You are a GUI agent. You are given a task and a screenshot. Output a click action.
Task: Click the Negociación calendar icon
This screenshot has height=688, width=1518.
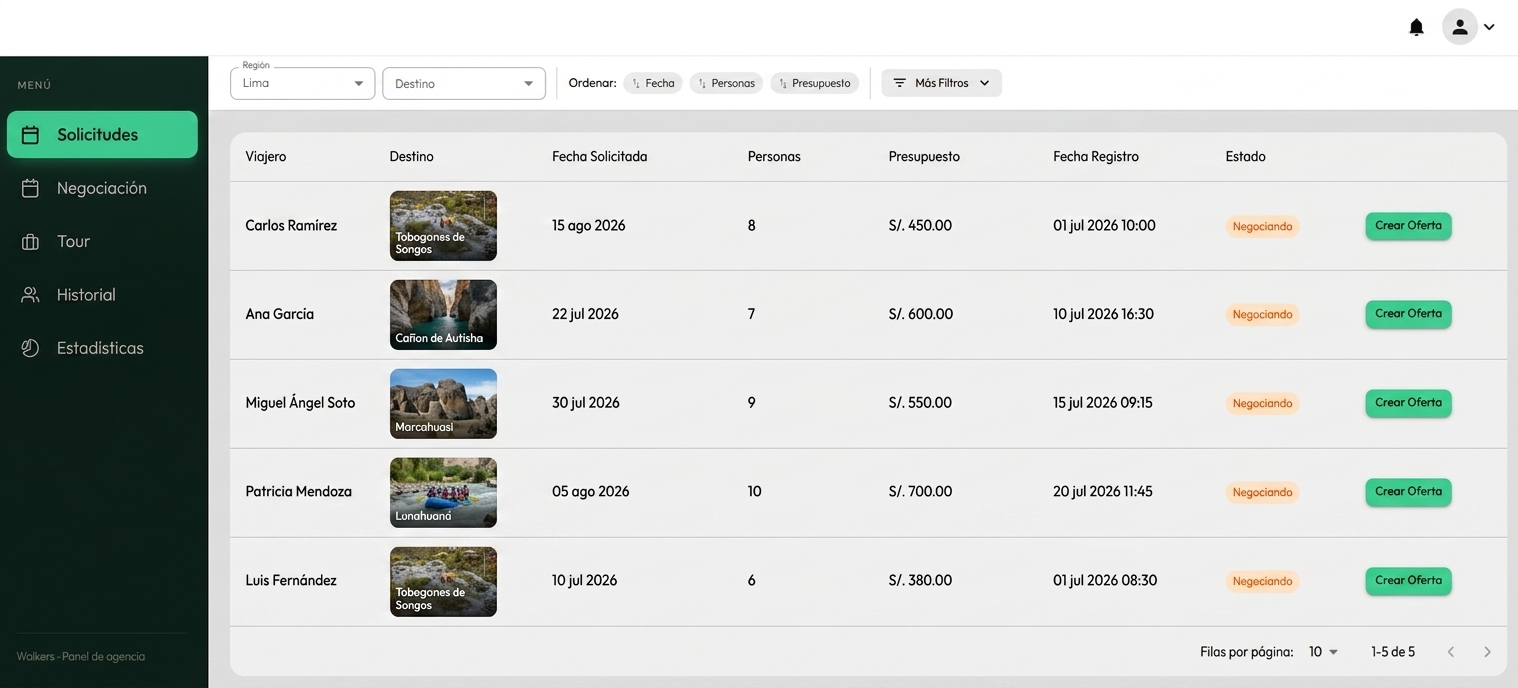[x=30, y=188]
